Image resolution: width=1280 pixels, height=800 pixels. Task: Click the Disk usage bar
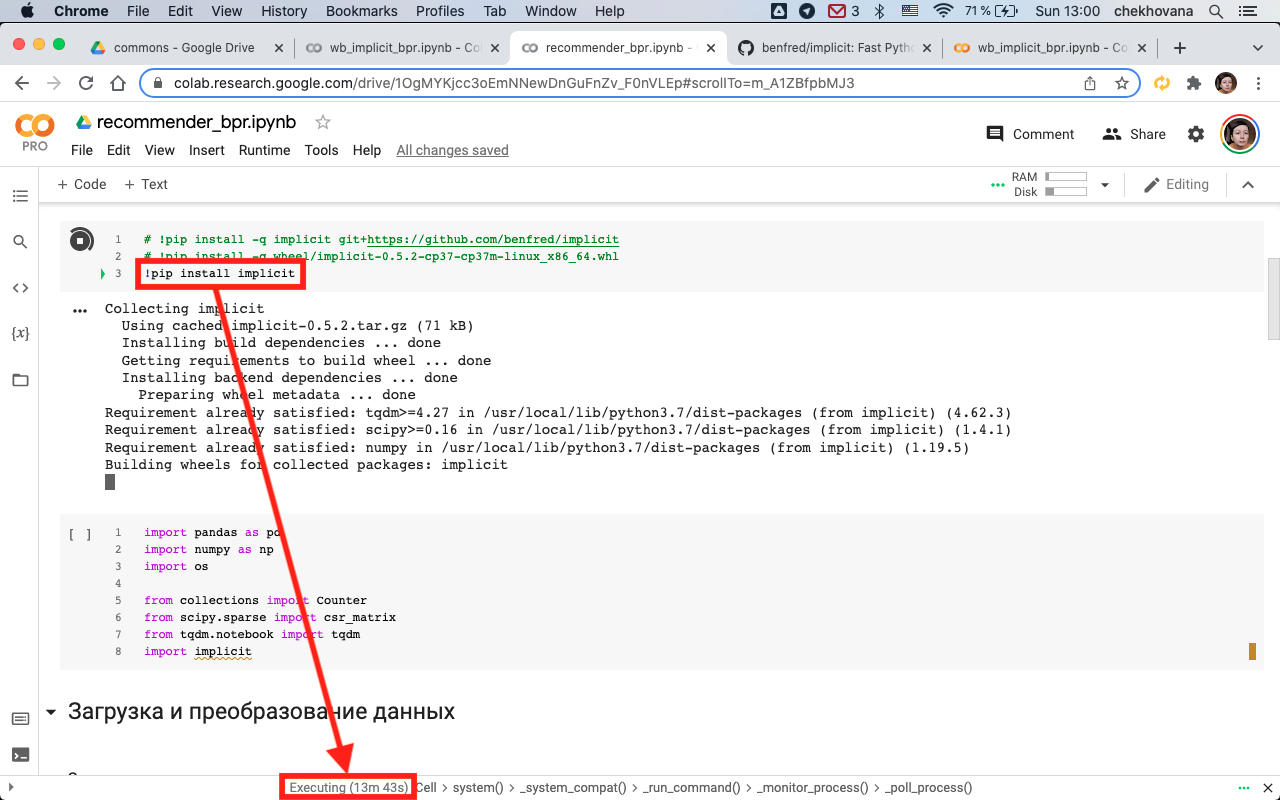(1066, 191)
